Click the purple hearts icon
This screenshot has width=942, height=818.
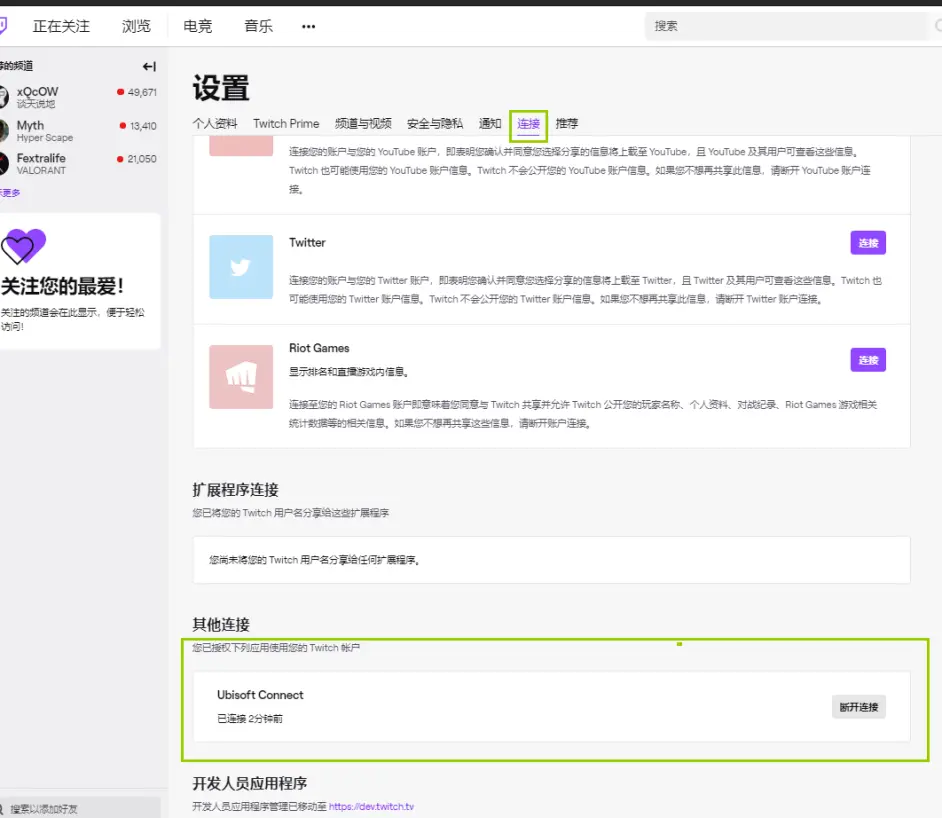23,246
